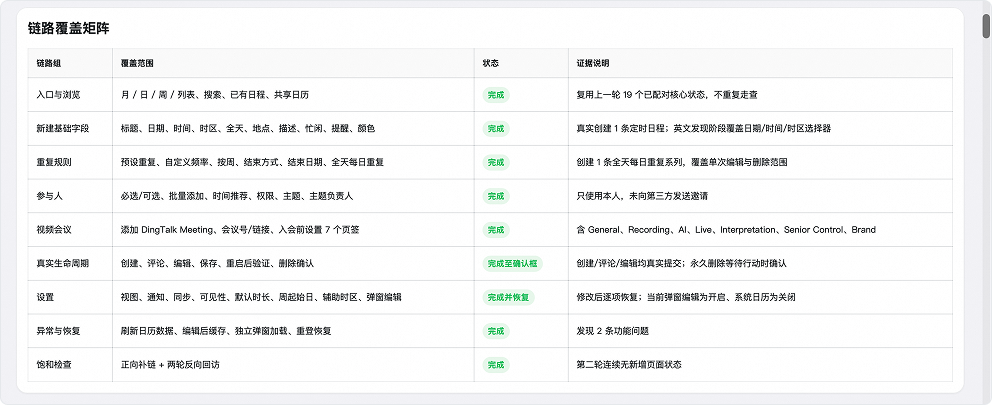Click the text 发现 2 条功能问题
This screenshot has width=992, height=405.
click(x=612, y=331)
